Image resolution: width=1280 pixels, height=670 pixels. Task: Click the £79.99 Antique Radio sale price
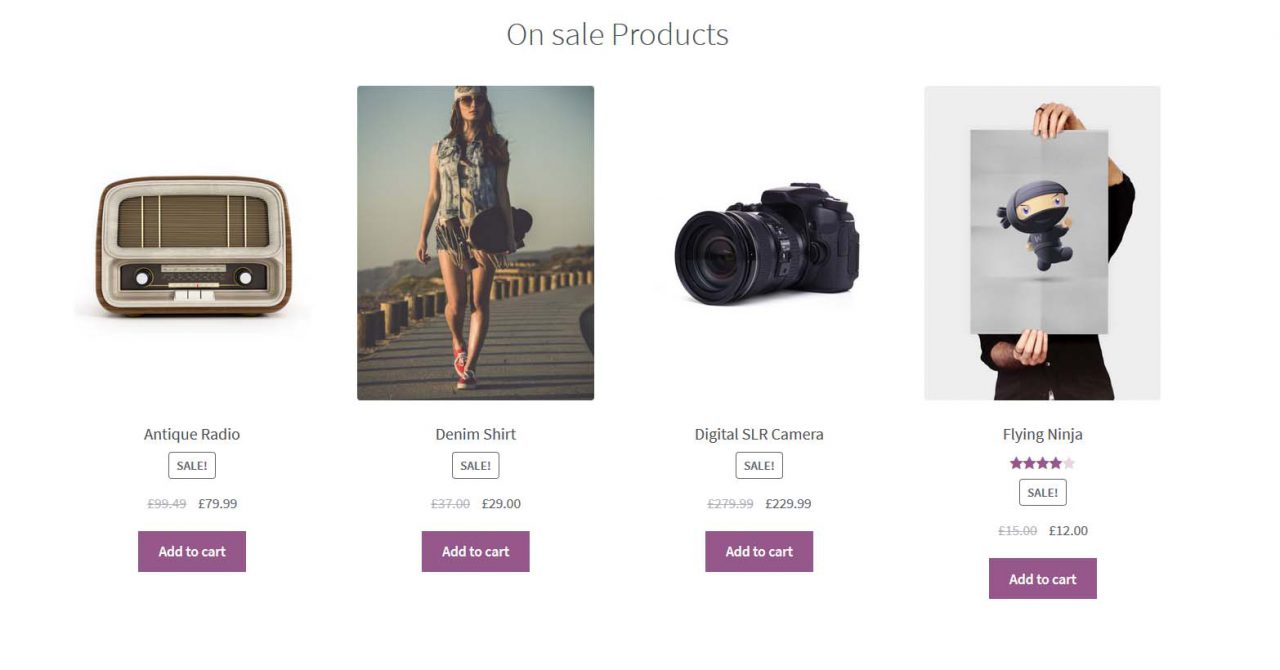pos(218,504)
